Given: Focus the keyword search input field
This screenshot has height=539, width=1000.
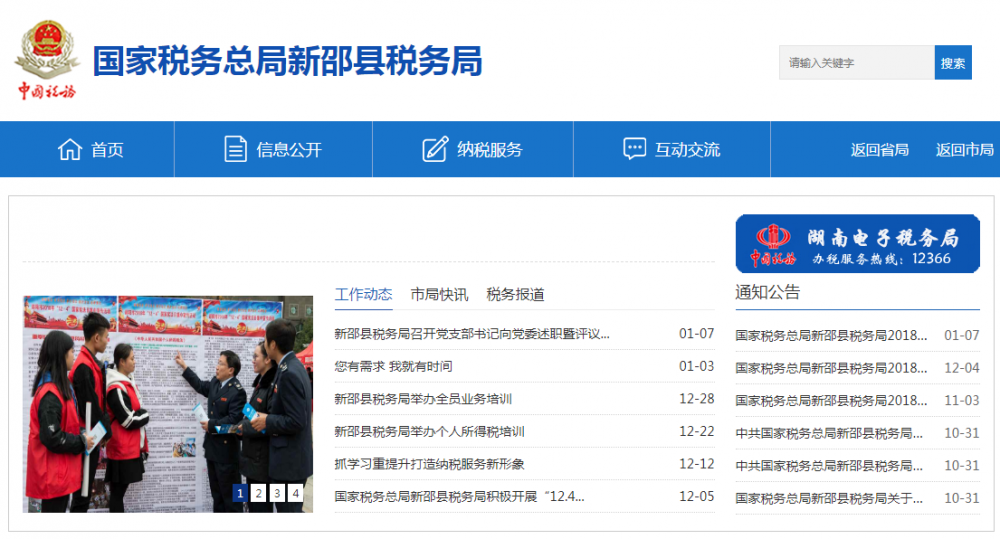Looking at the screenshot, I should tap(856, 63).
